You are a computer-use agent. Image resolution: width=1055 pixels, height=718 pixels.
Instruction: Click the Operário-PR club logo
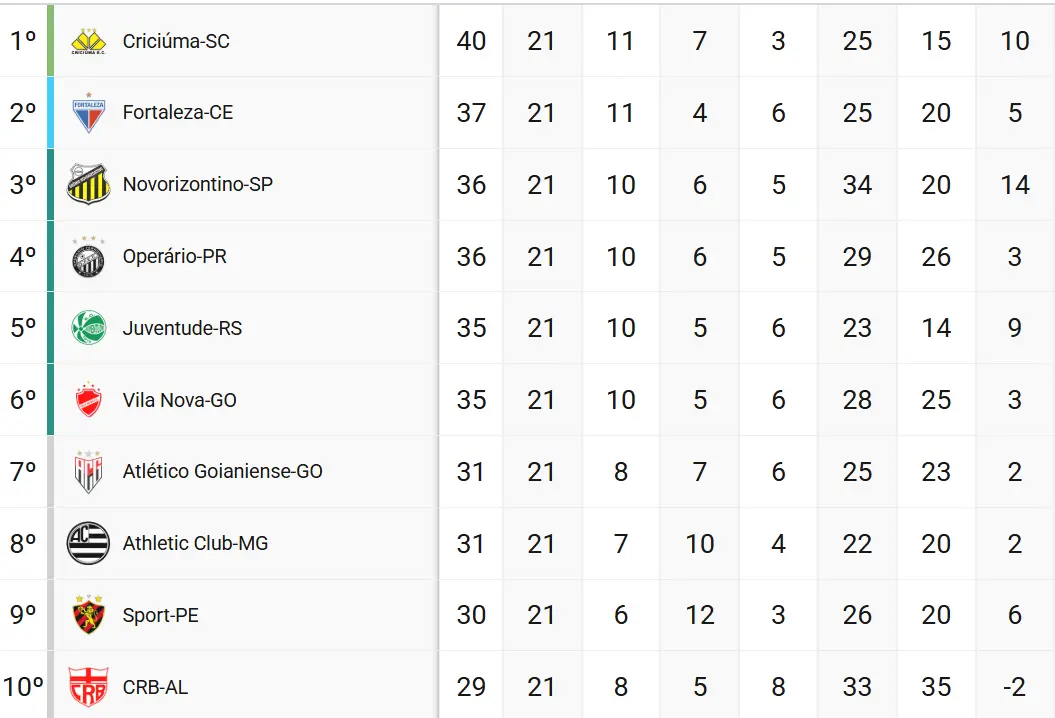[88, 256]
